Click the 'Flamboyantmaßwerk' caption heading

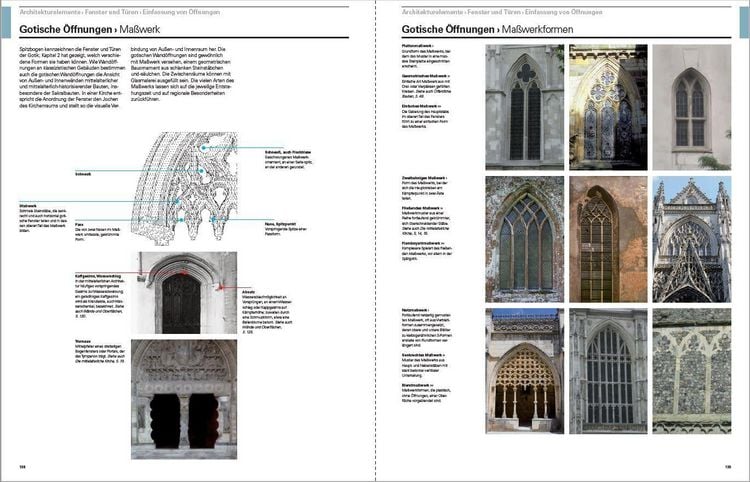(423, 243)
